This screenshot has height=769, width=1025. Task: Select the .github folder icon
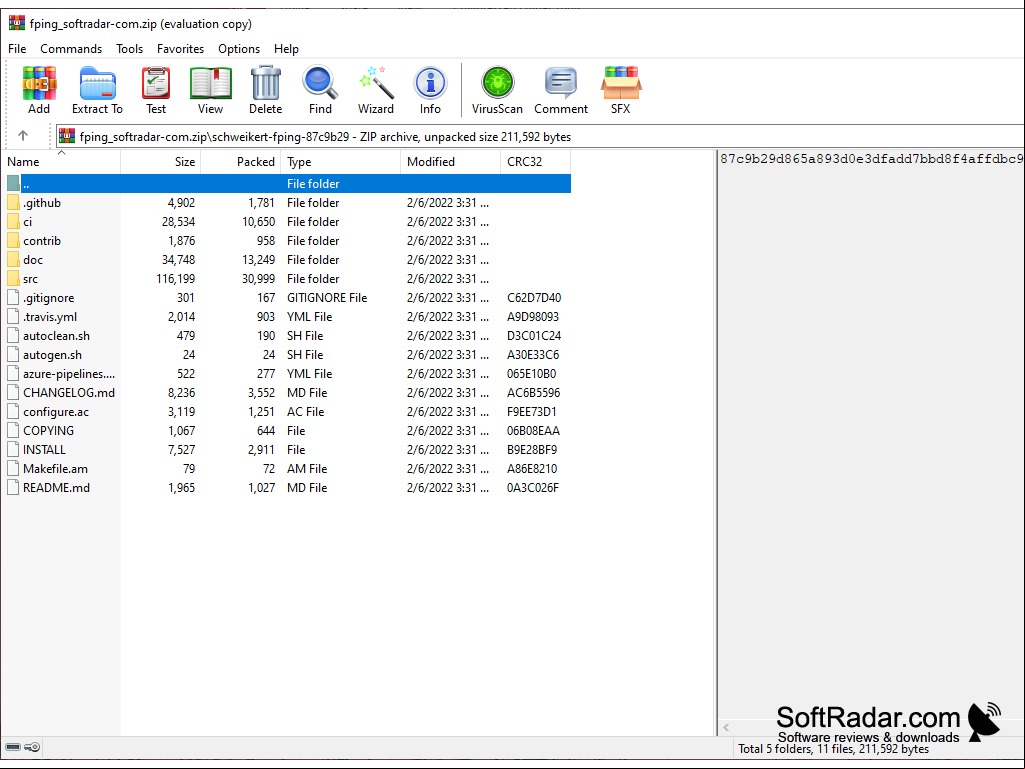[13, 203]
